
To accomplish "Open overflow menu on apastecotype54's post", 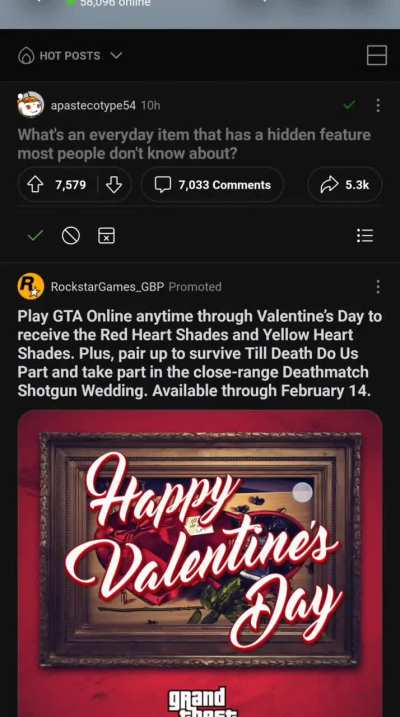I will tap(378, 105).
